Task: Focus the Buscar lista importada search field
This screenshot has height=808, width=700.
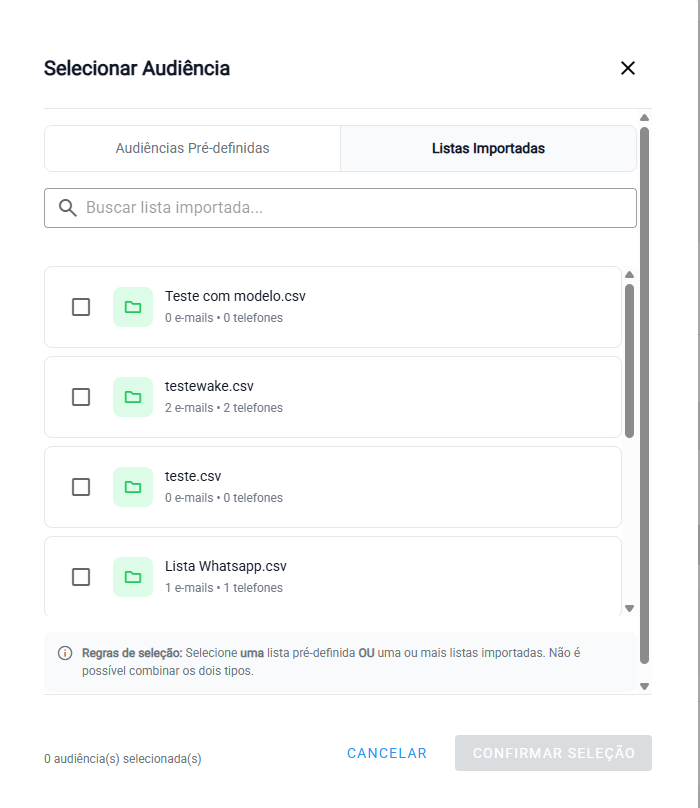Action: 350,208
